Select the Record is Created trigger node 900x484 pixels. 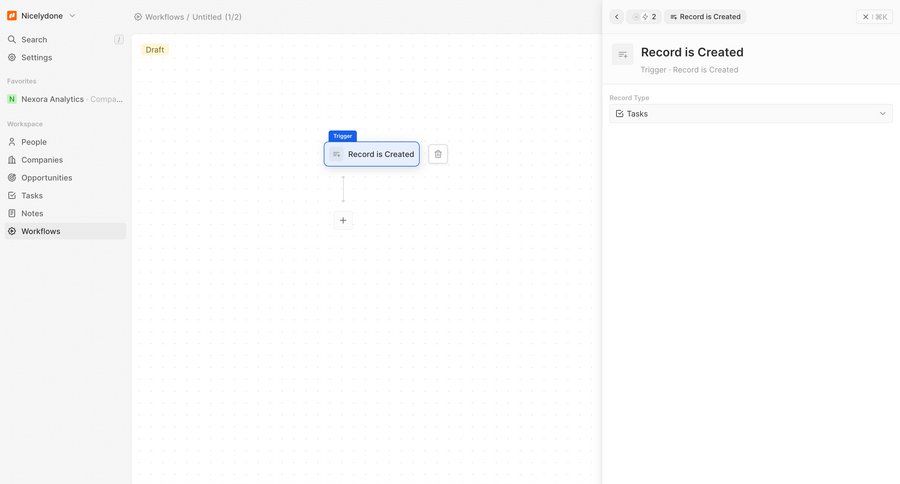pos(372,154)
